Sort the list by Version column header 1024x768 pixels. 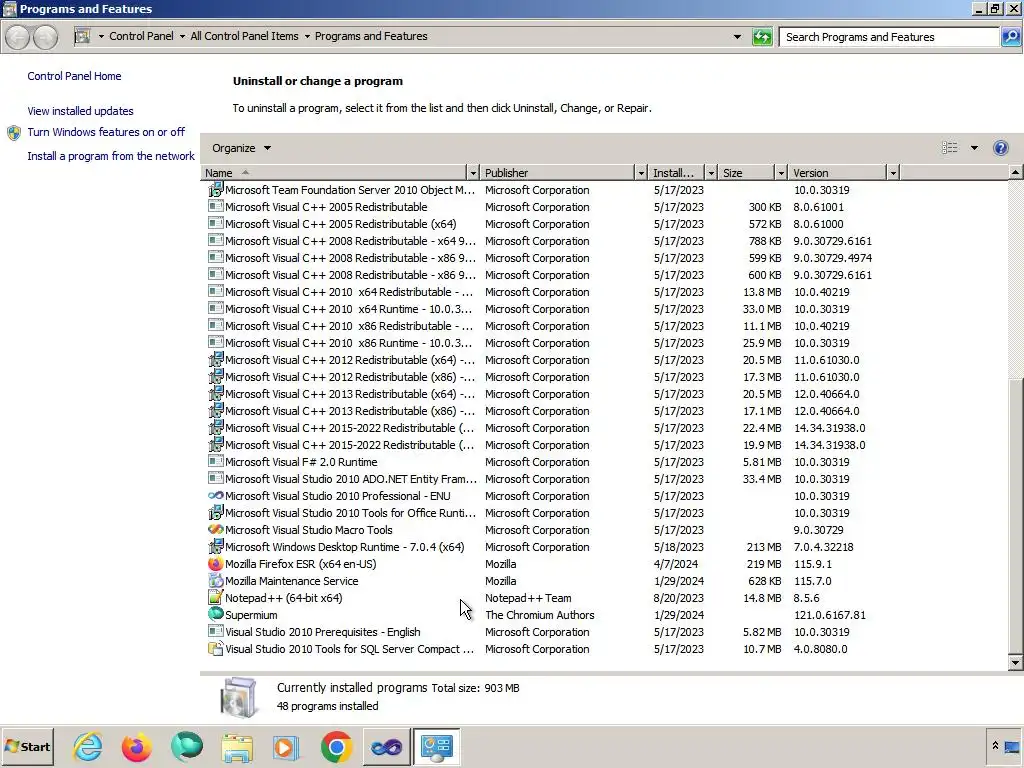pos(837,173)
